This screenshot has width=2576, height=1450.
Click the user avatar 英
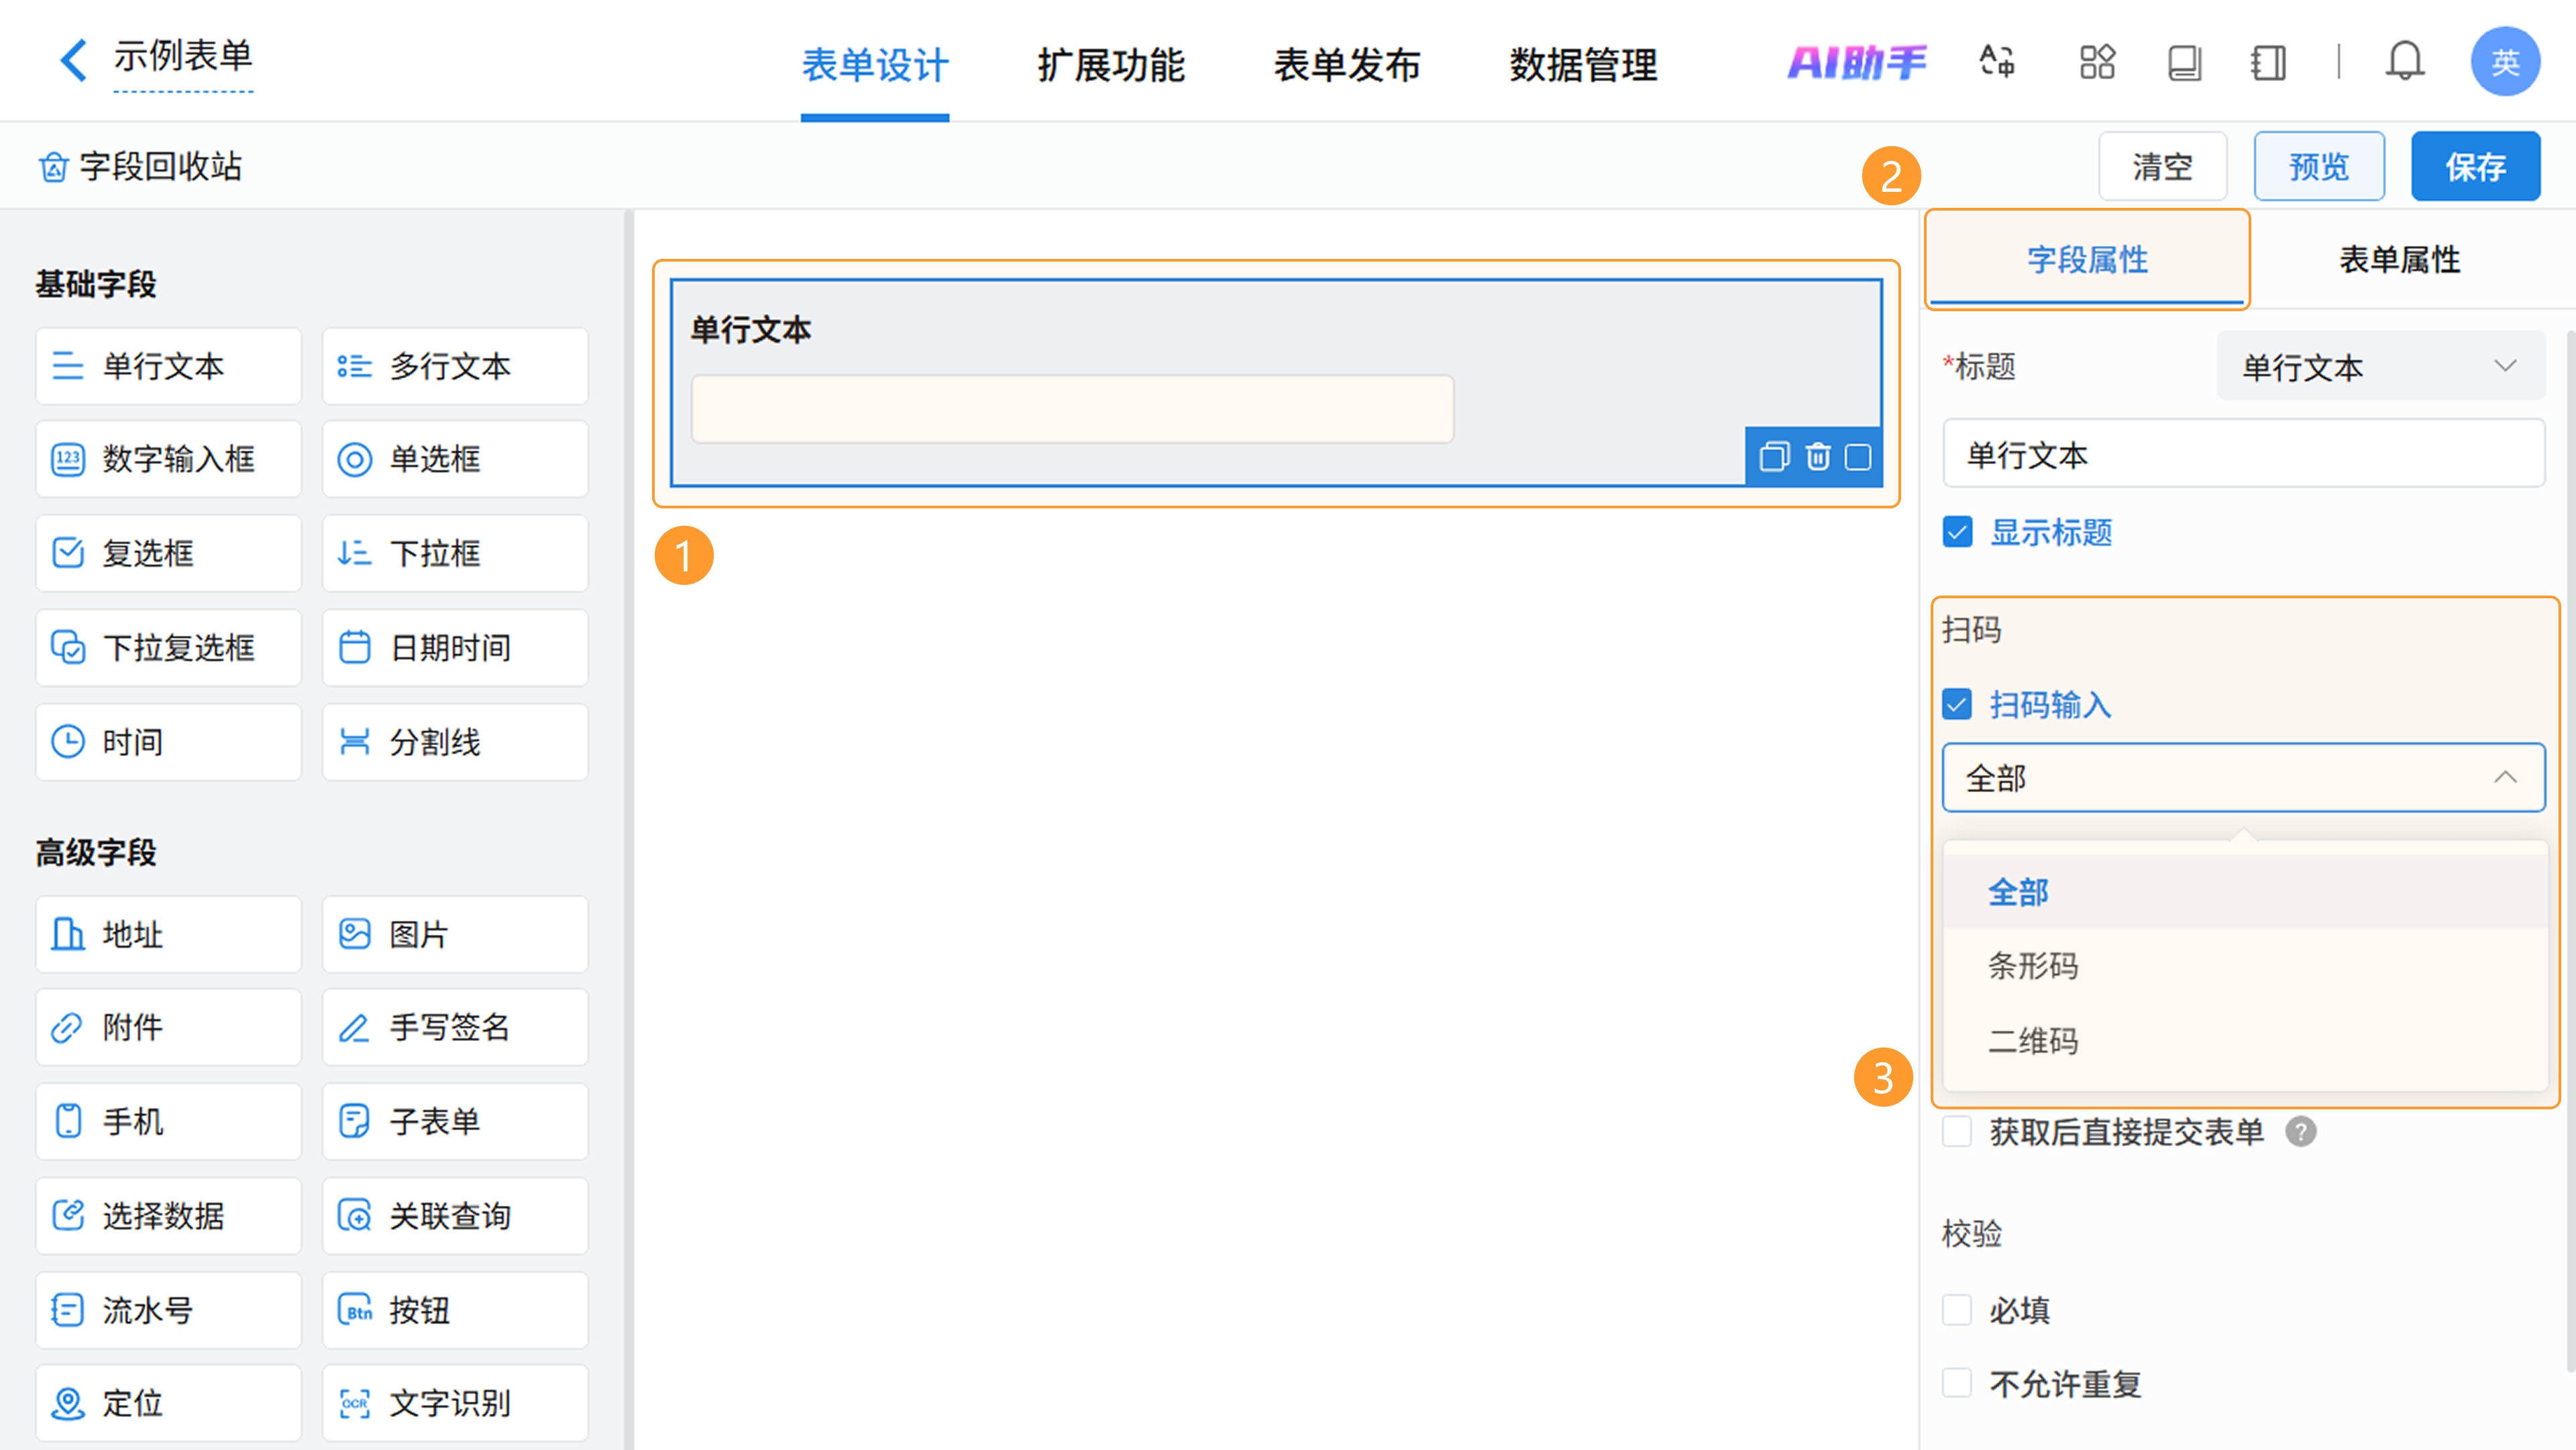point(2504,62)
